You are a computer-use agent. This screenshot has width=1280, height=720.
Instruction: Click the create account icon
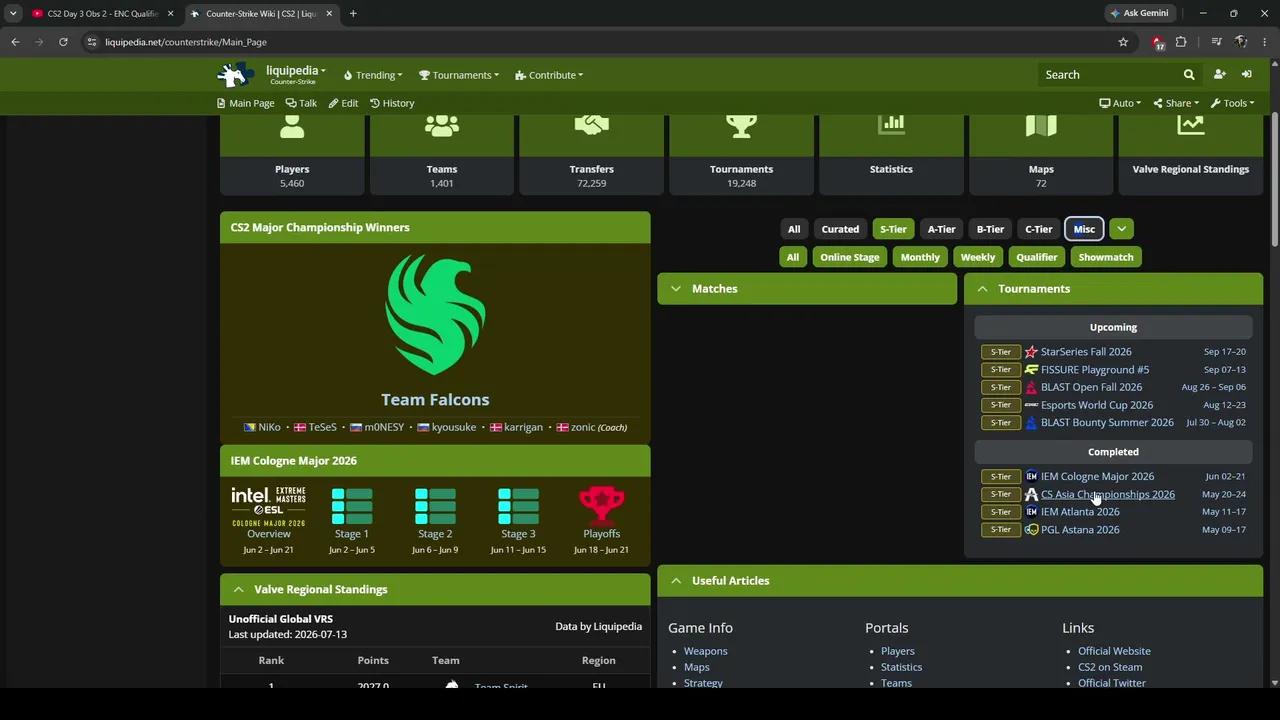pos(1219,75)
